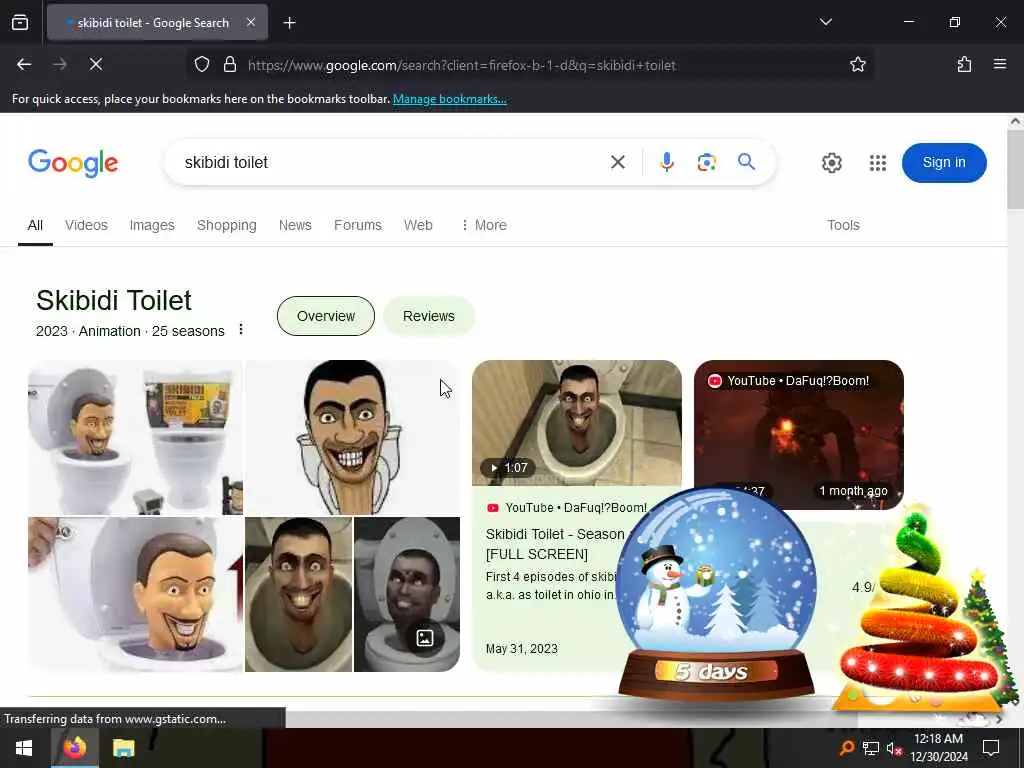This screenshot has width=1024, height=768.
Task: Click the spiral Christmas tree widget
Action: [x=921, y=611]
